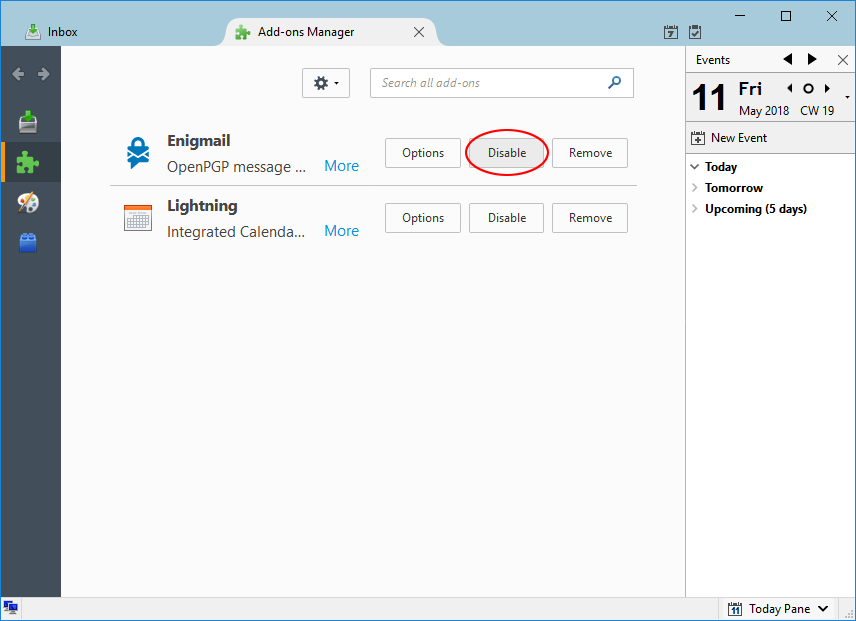Maximize the Thunderbird window
Viewport: 856px width, 621px height.
click(786, 16)
